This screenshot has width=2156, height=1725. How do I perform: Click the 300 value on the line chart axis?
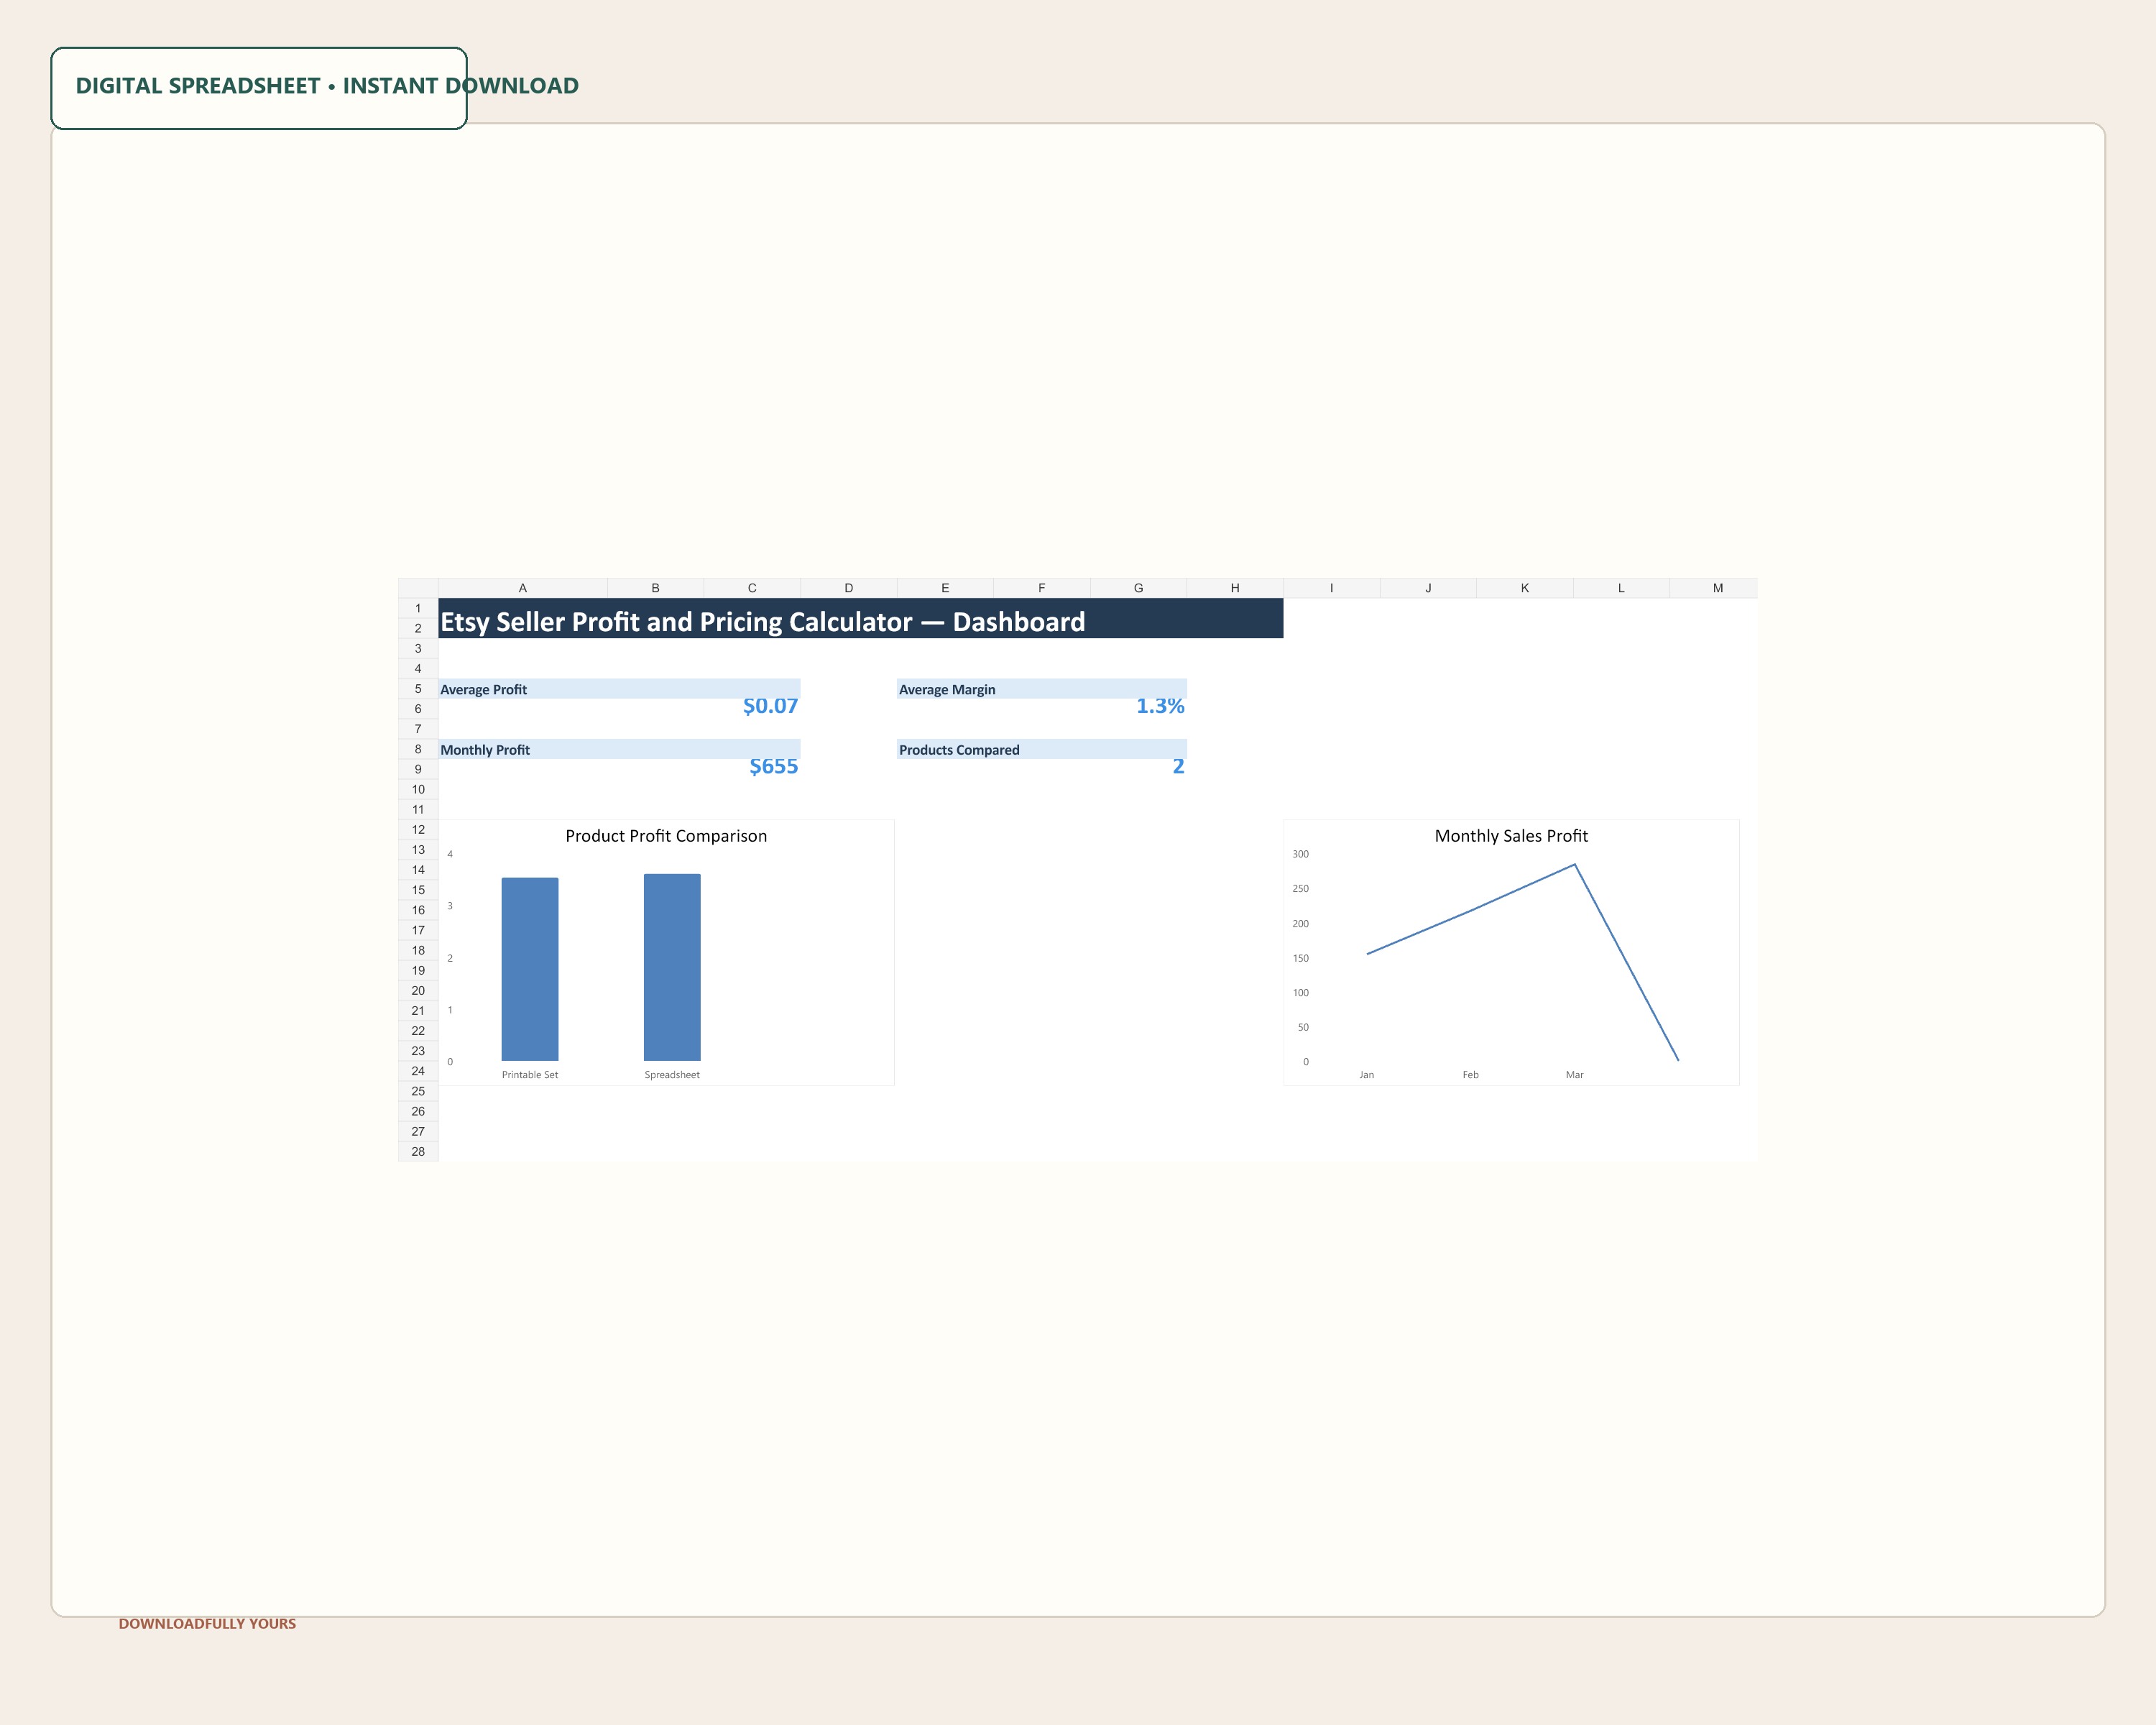pyautogui.click(x=1300, y=854)
